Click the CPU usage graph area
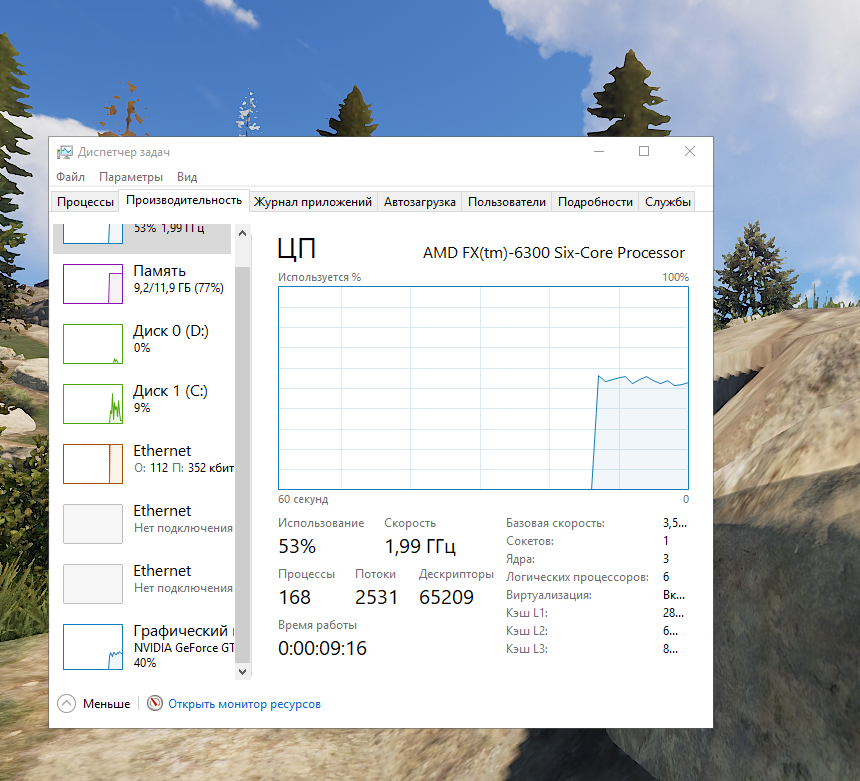This screenshot has width=860, height=781. click(483, 388)
